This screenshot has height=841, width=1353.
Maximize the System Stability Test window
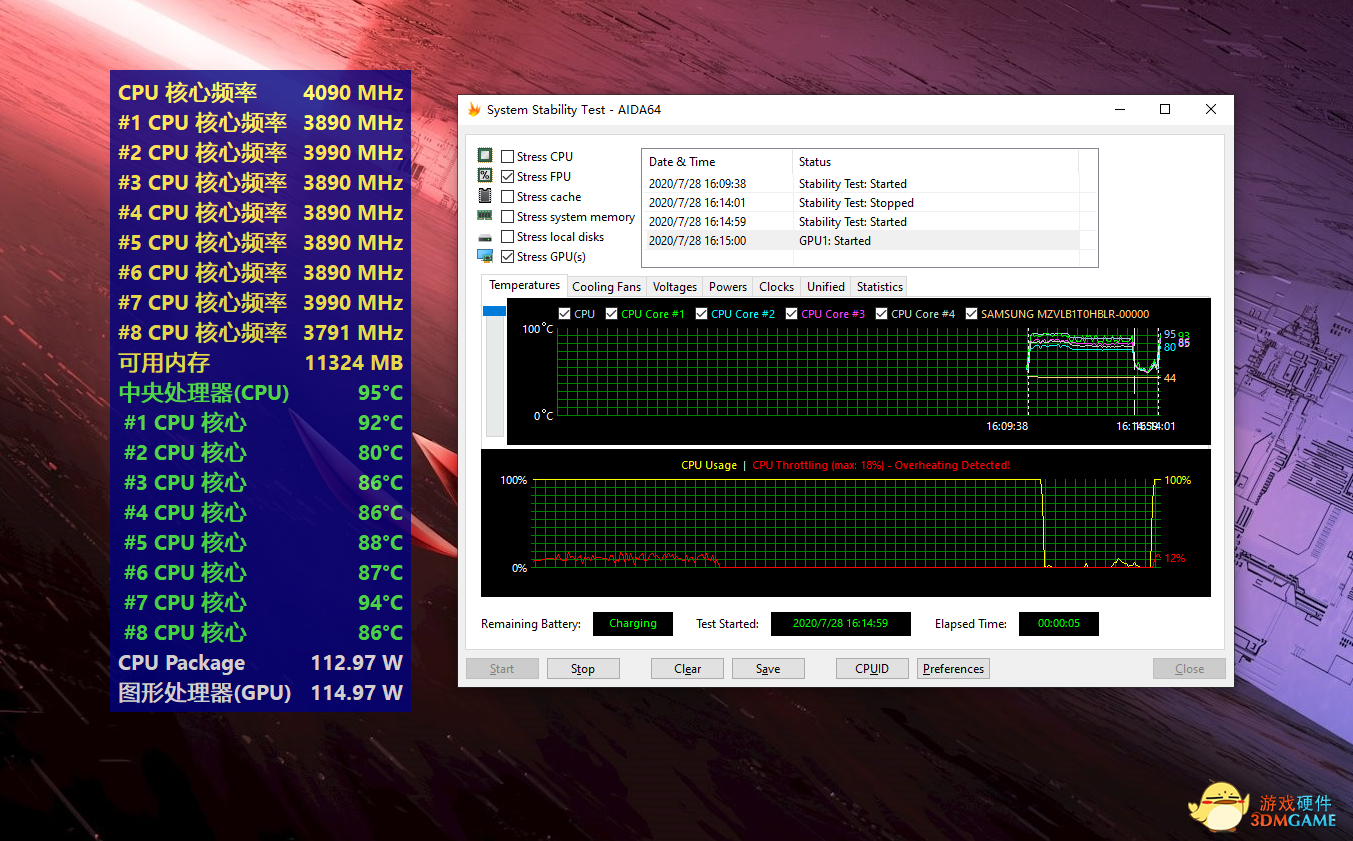tap(1165, 110)
